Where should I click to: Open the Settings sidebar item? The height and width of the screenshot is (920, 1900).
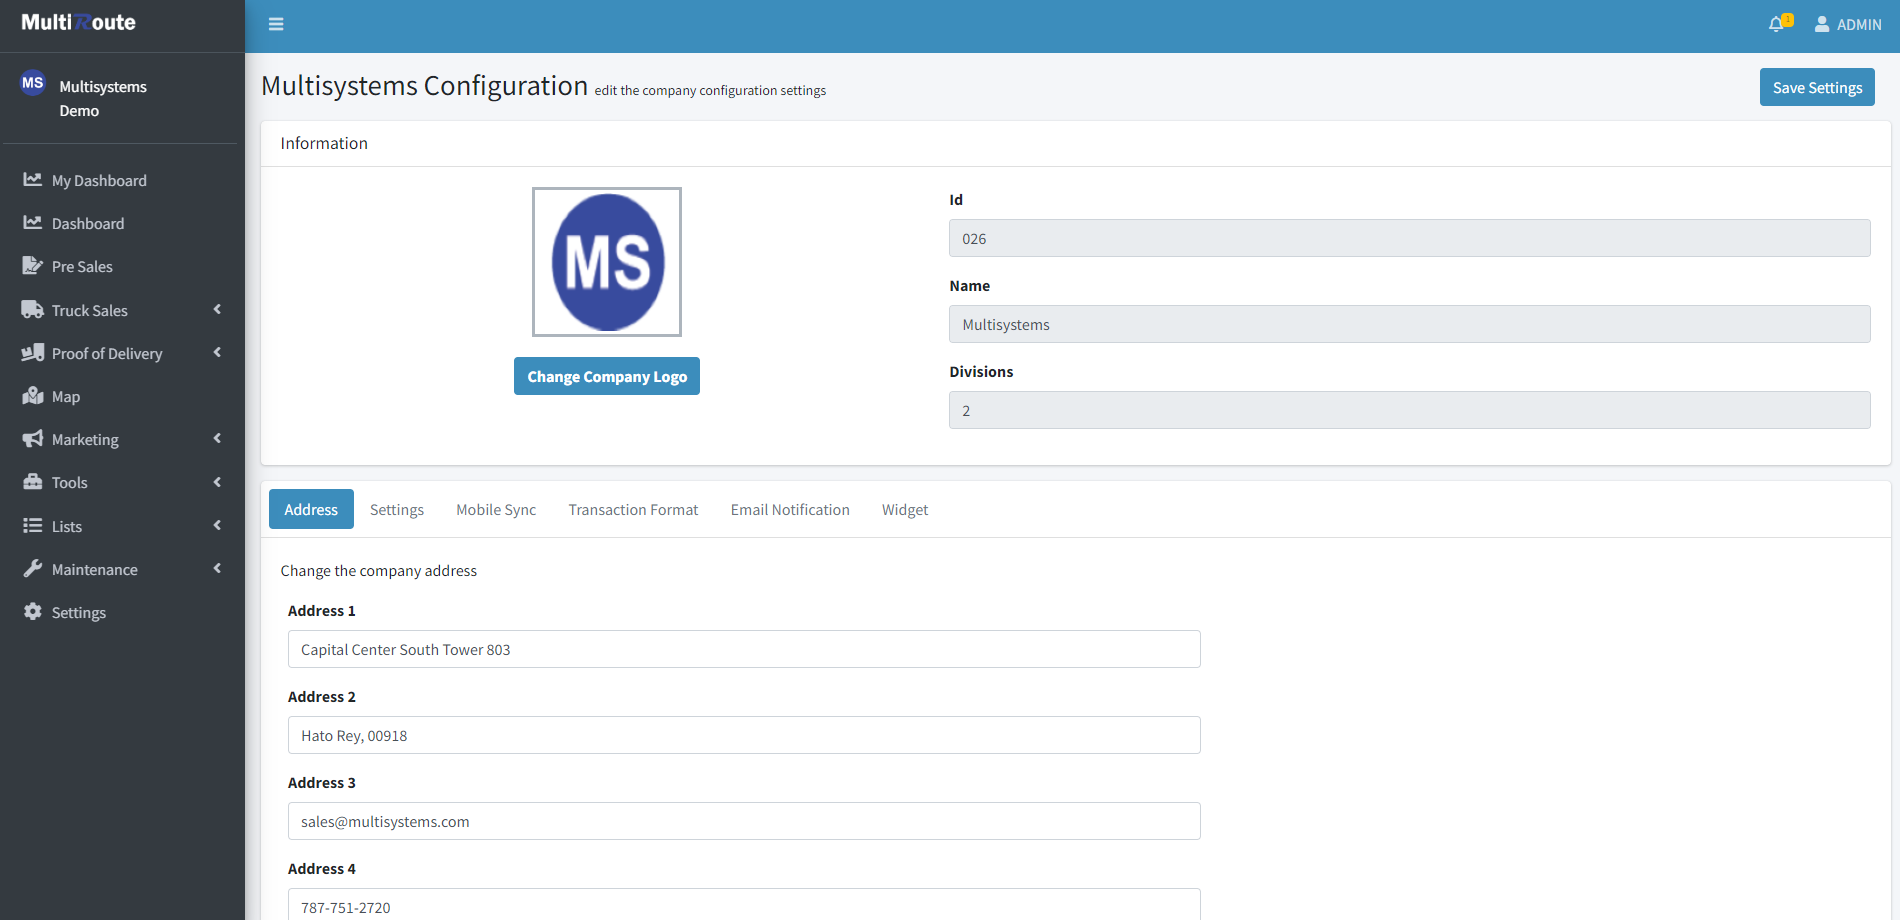click(78, 611)
